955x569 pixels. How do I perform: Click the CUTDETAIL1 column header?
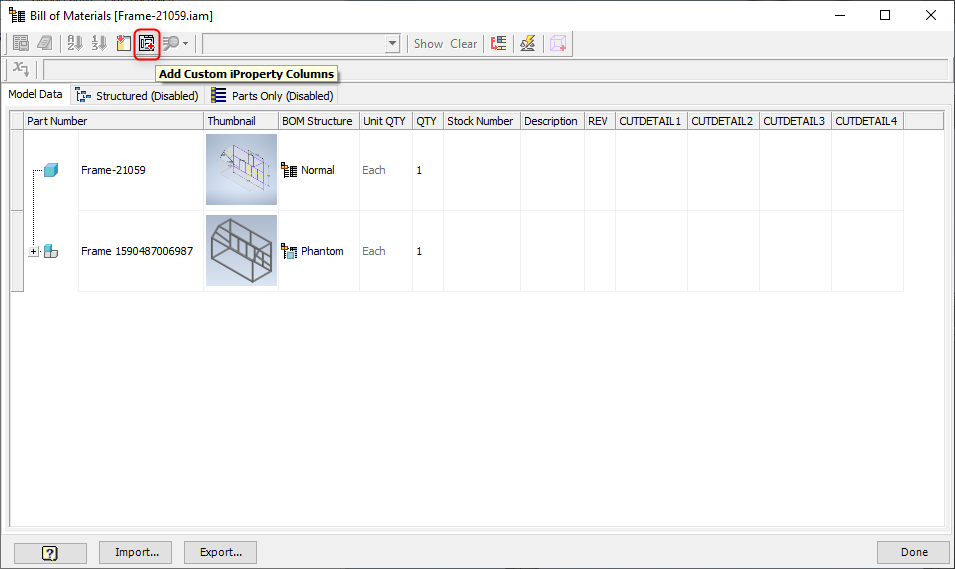coord(651,121)
